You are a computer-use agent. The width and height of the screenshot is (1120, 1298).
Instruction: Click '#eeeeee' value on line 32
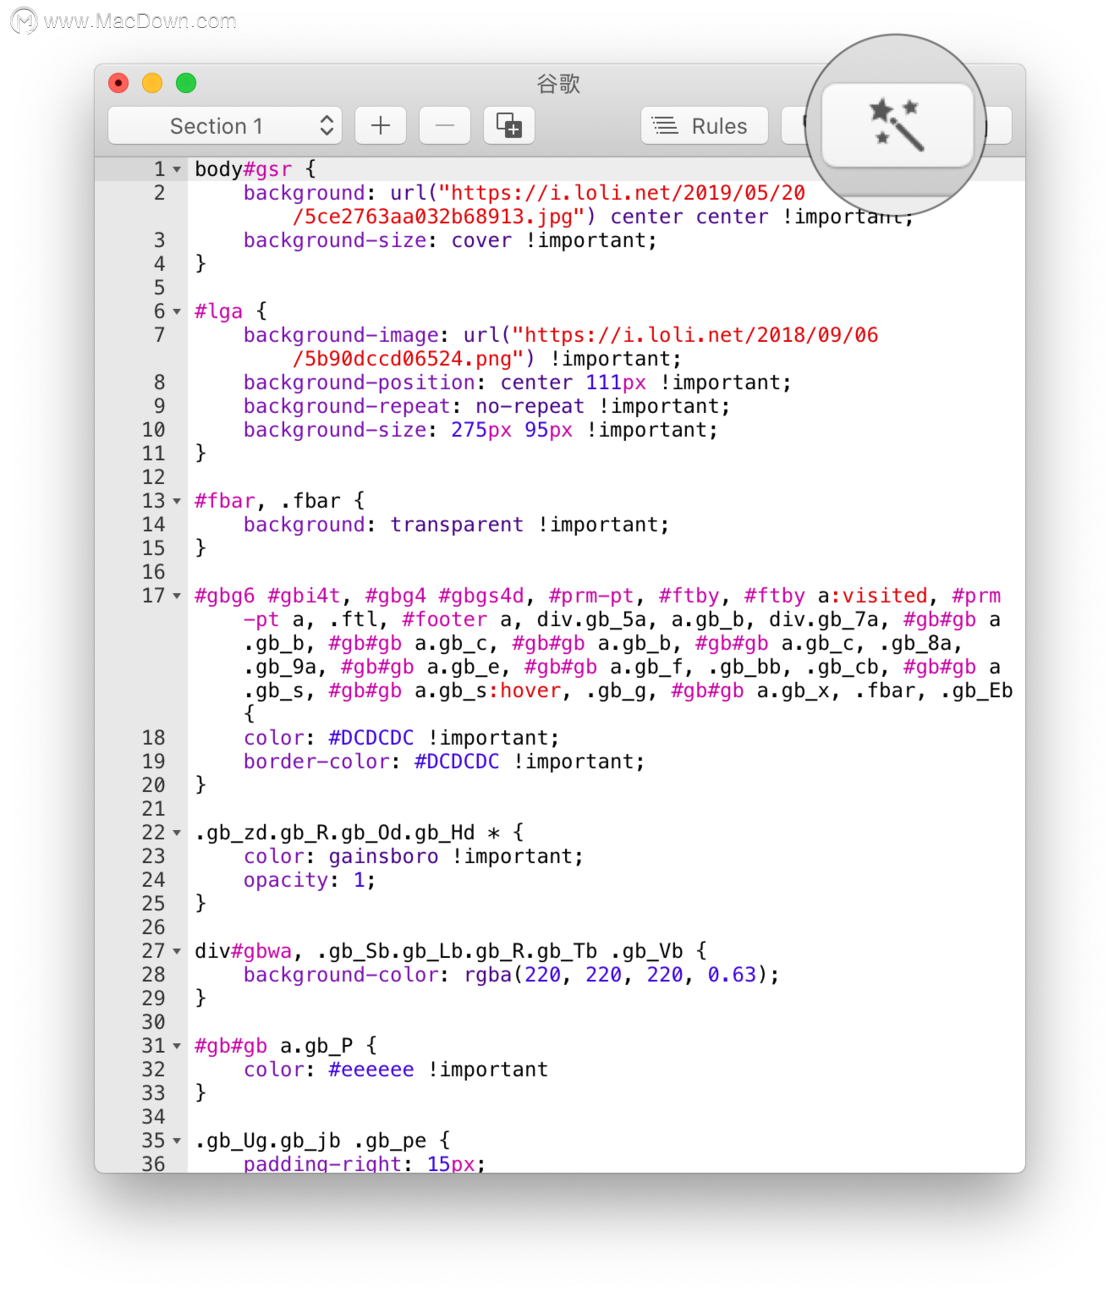click(371, 1070)
